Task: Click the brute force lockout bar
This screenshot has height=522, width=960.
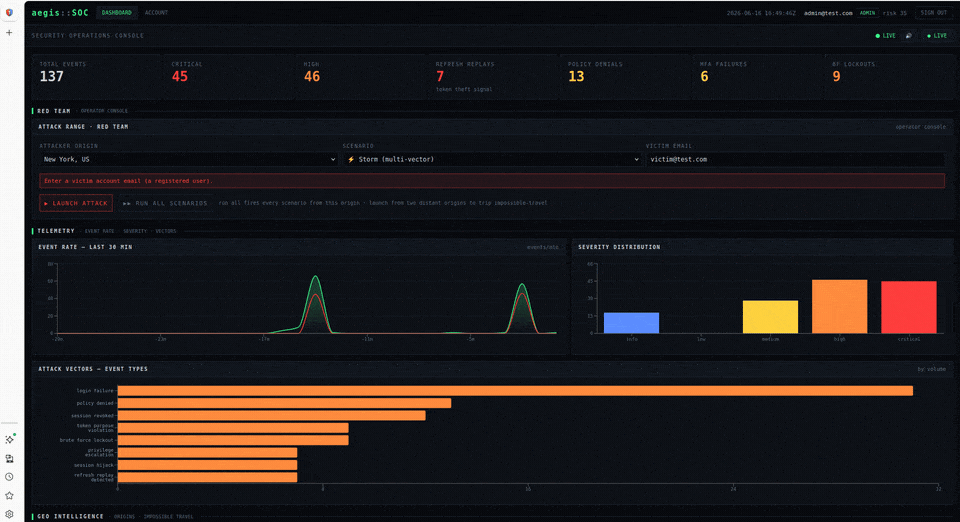Action: point(233,440)
